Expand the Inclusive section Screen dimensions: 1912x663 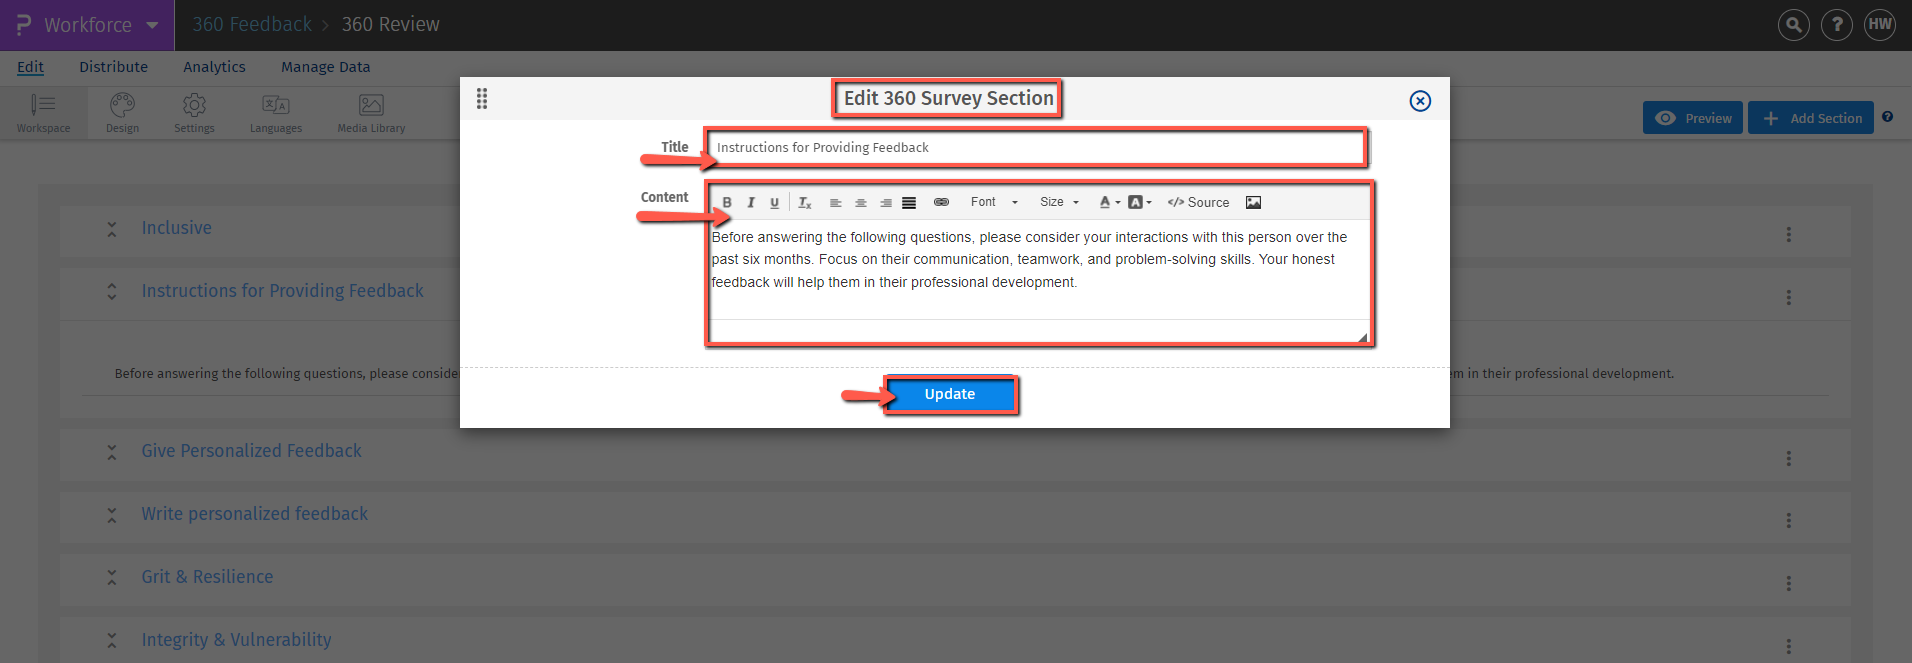(x=112, y=229)
